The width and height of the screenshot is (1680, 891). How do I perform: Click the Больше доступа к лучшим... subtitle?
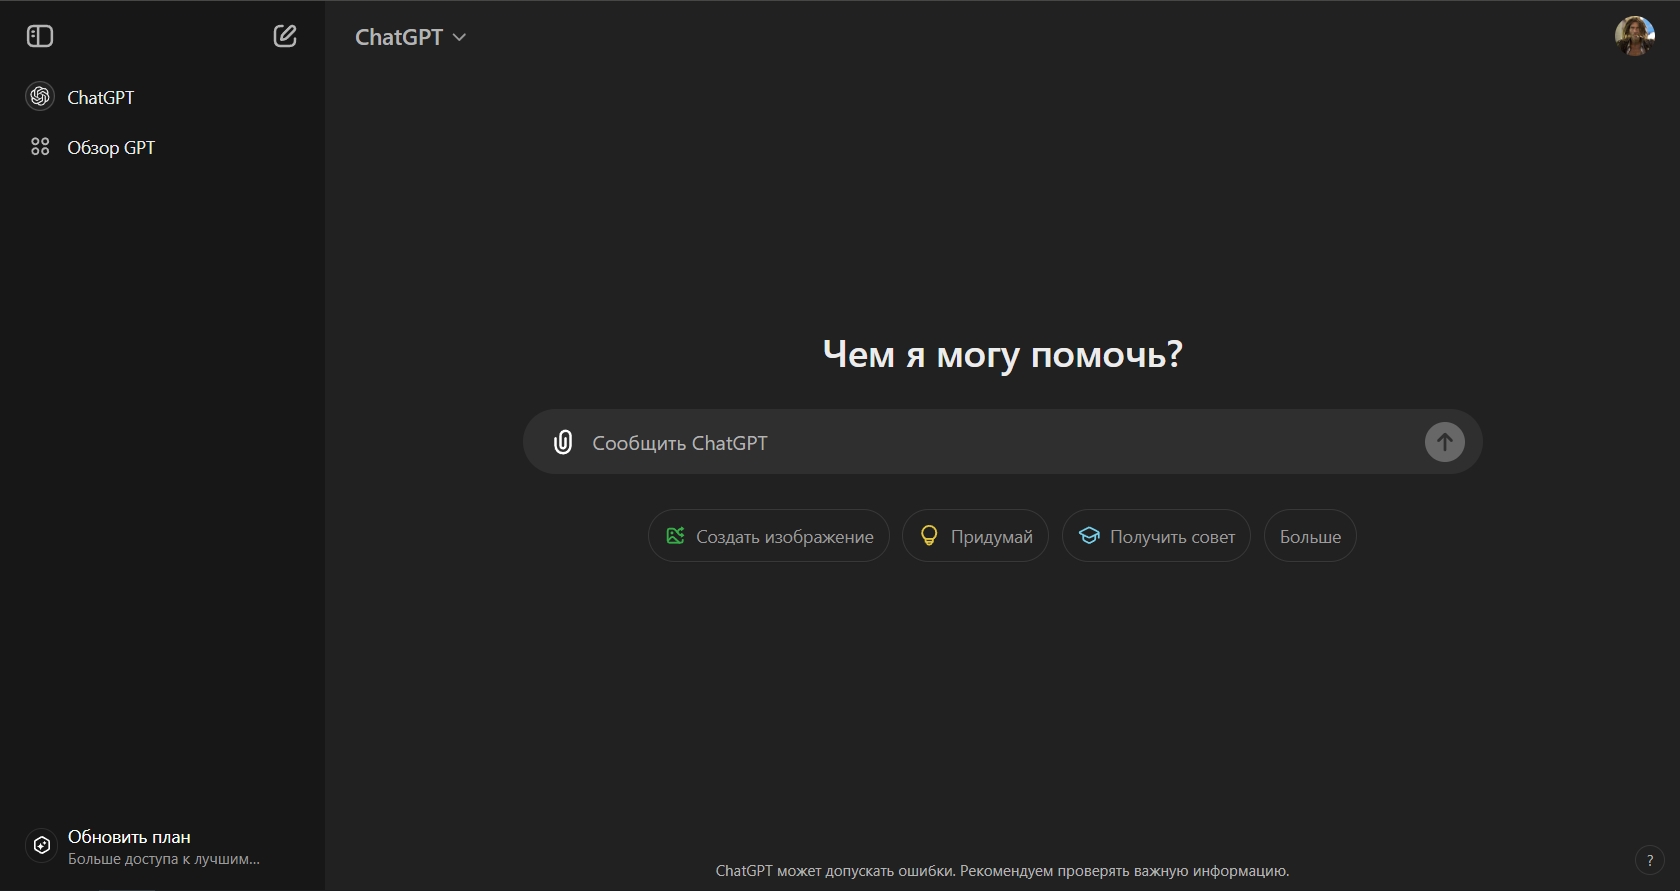pyautogui.click(x=164, y=859)
